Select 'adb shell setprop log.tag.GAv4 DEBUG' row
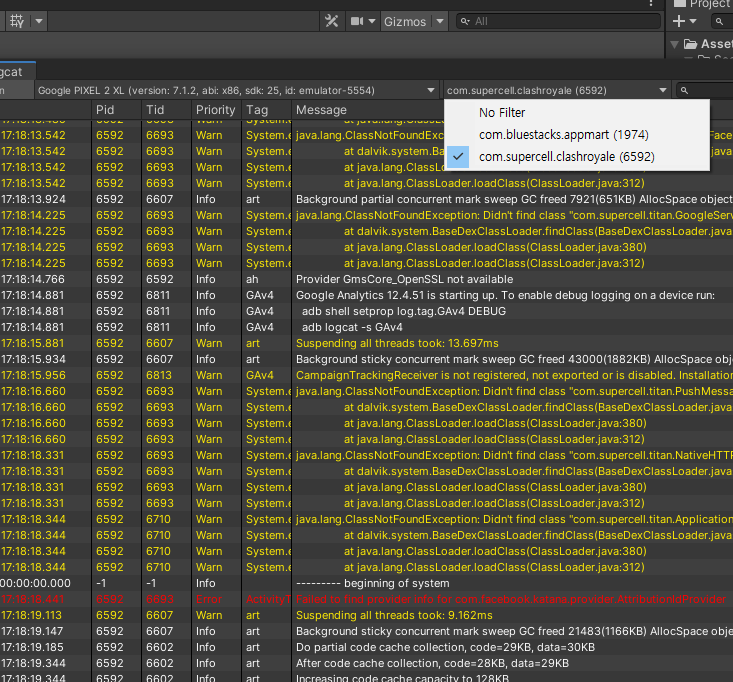The height and width of the screenshot is (682, 733). click(x=366, y=311)
